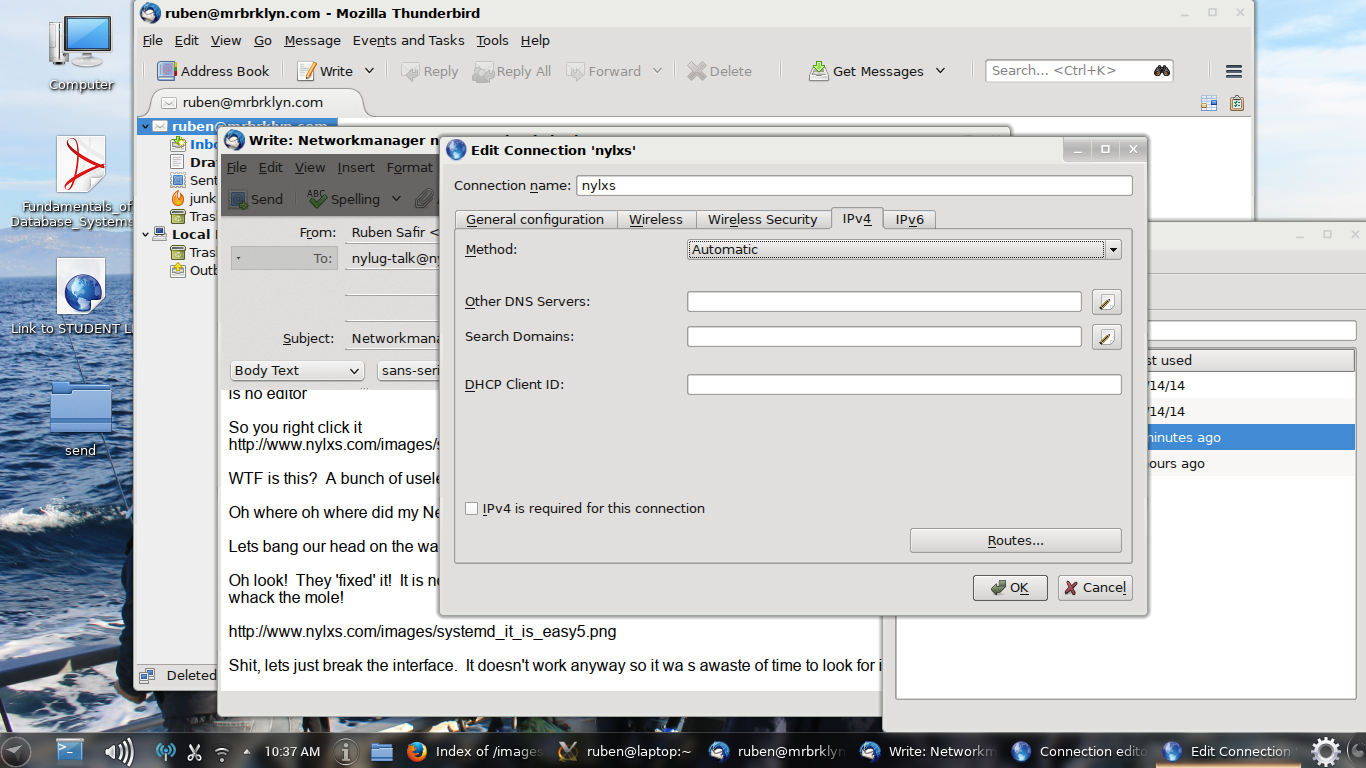Launch Firefox from the taskbar
This screenshot has height=768, width=1366.
point(417,751)
